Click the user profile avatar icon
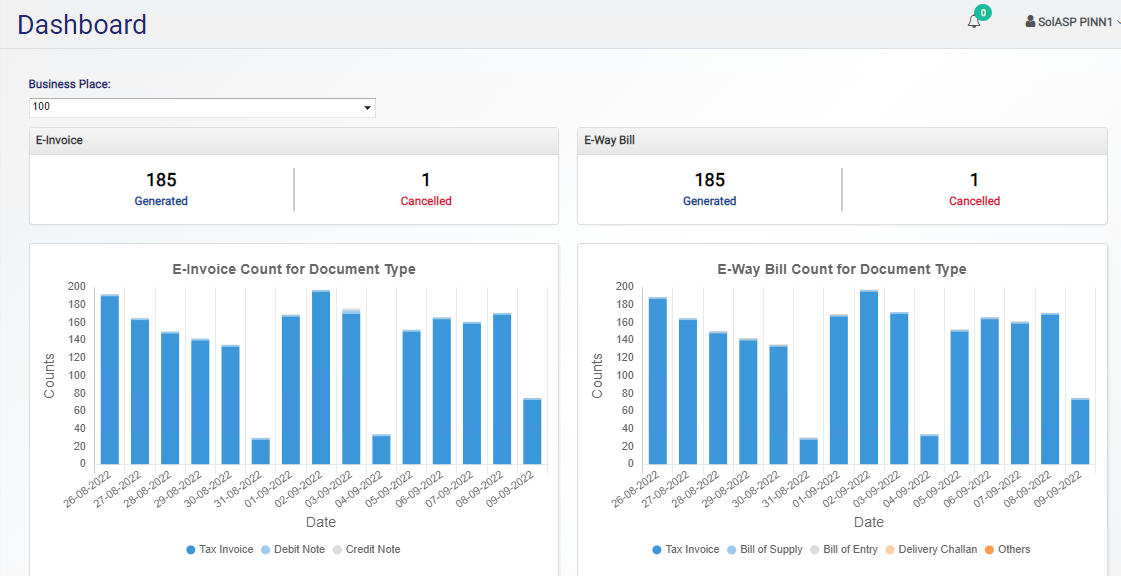This screenshot has height=576, width=1121. tap(1030, 21)
